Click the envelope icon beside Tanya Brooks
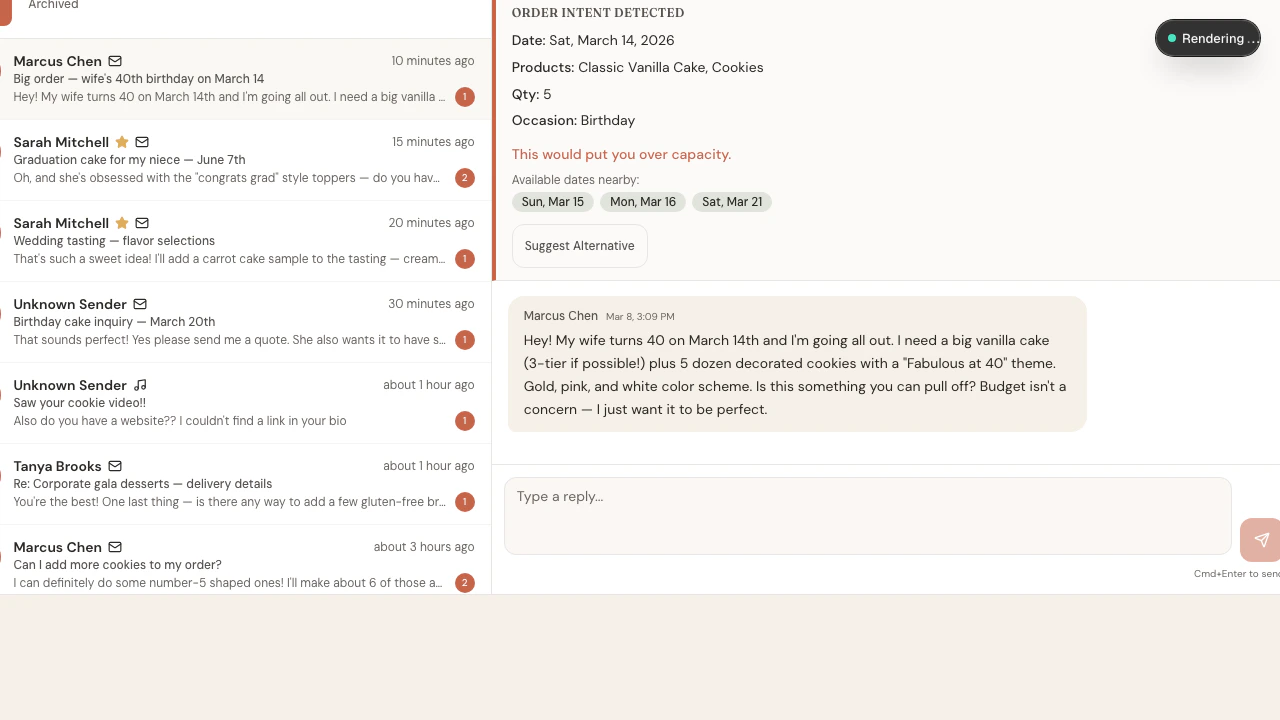Screen dimensions: 1280x720 click(x=115, y=466)
